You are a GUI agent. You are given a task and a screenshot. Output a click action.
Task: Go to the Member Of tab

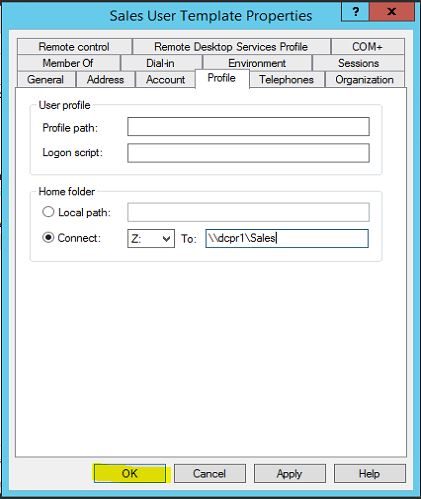[x=68, y=63]
